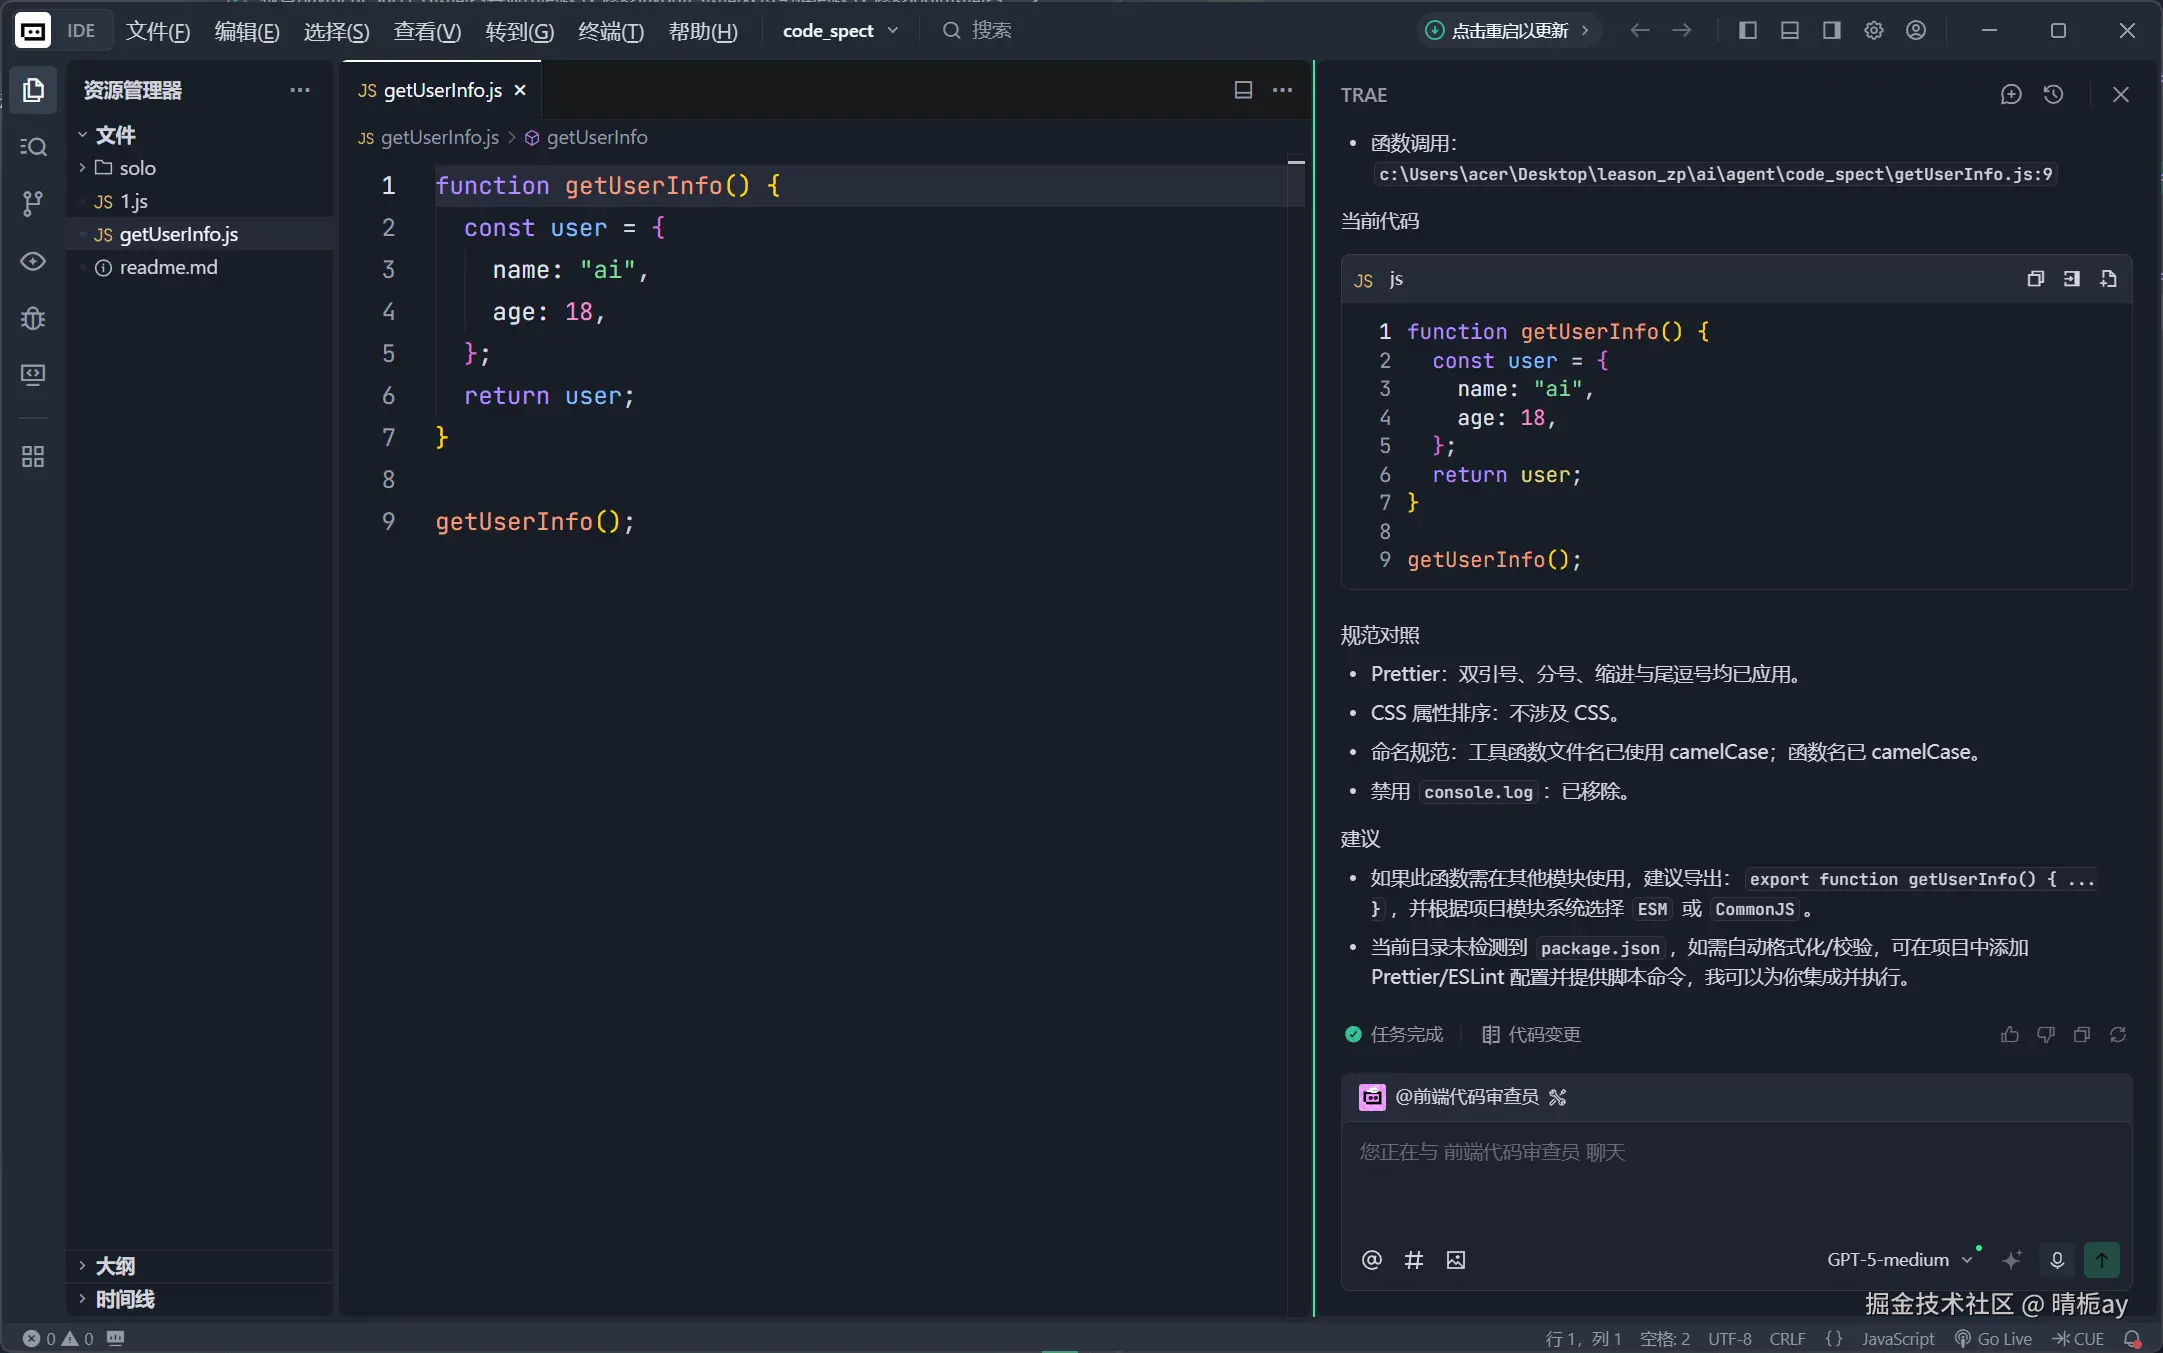Click the thumbs up feedback icon
2163x1353 pixels.
[x=2009, y=1034]
